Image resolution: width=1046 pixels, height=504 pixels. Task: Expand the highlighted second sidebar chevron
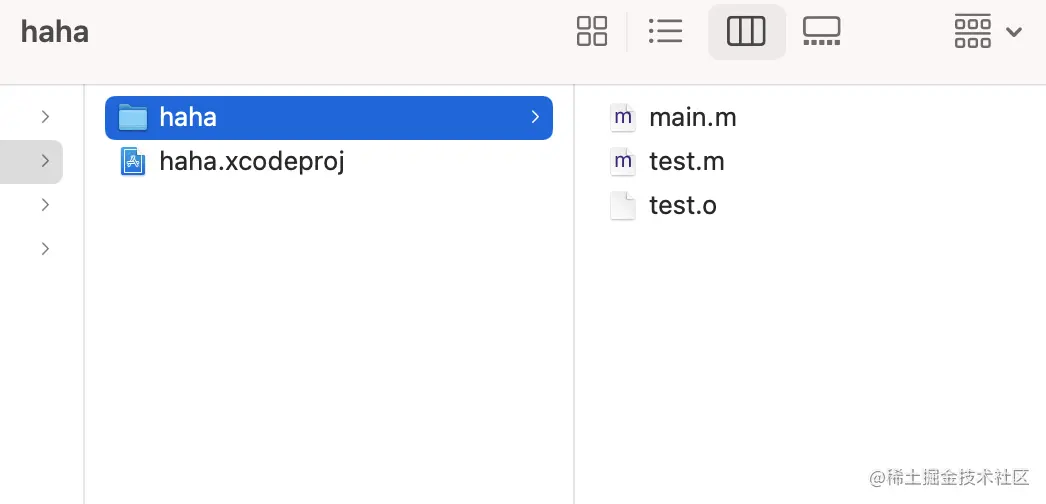coord(45,161)
